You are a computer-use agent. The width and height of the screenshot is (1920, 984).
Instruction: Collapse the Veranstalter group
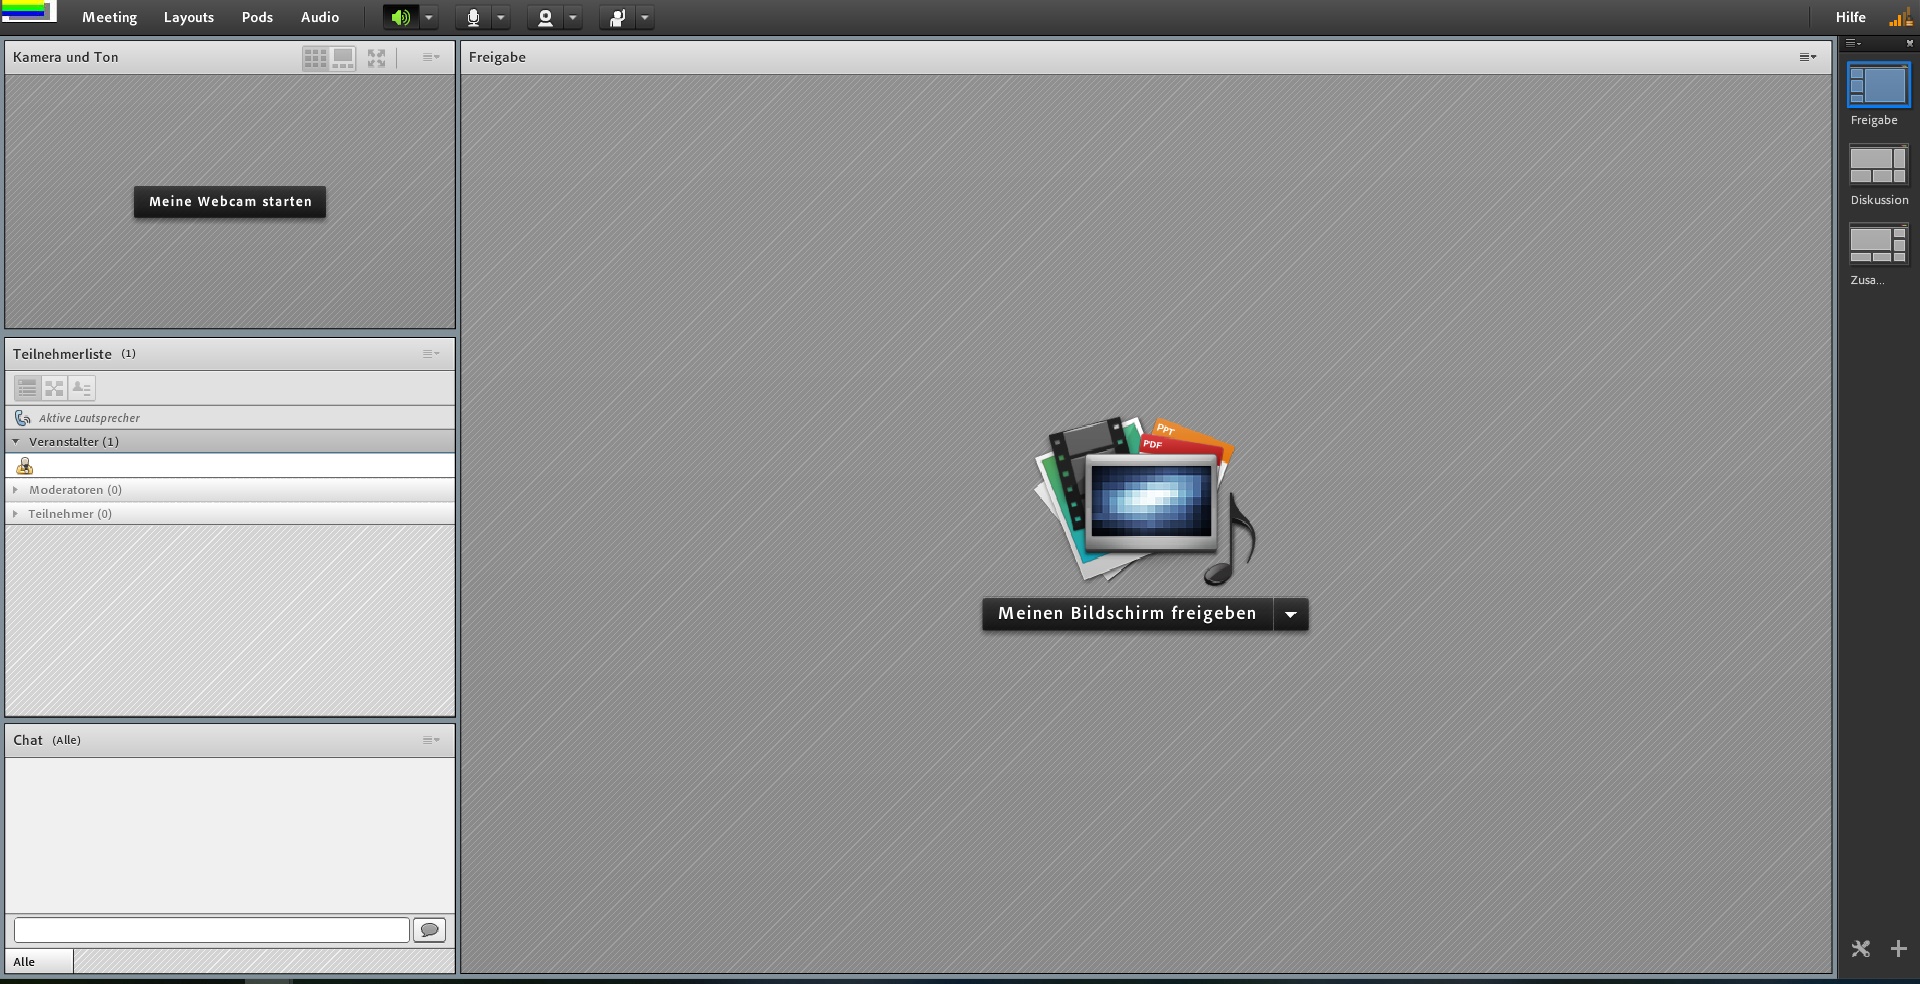click(x=15, y=441)
